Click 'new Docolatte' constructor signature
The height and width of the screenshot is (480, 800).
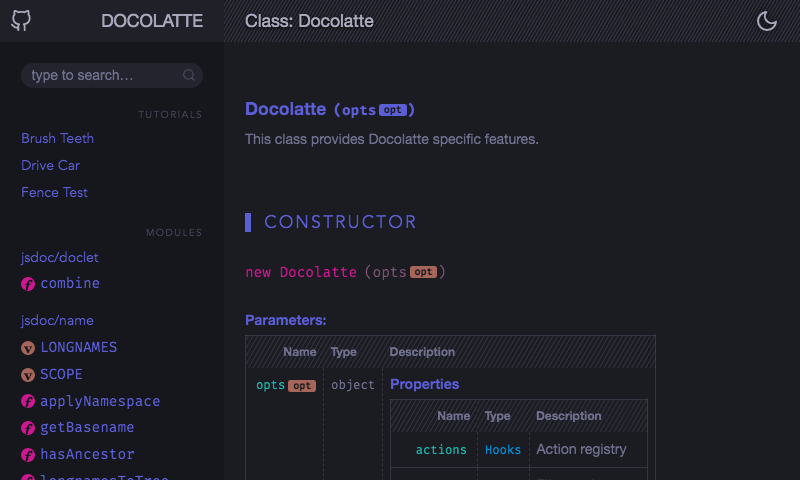click(301, 272)
